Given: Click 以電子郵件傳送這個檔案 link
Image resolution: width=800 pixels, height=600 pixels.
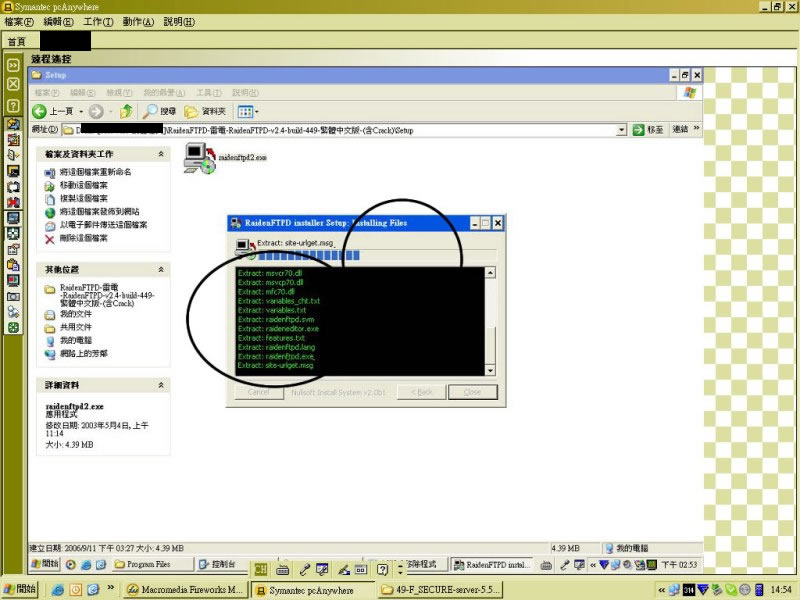Looking at the screenshot, I should coord(104,224).
